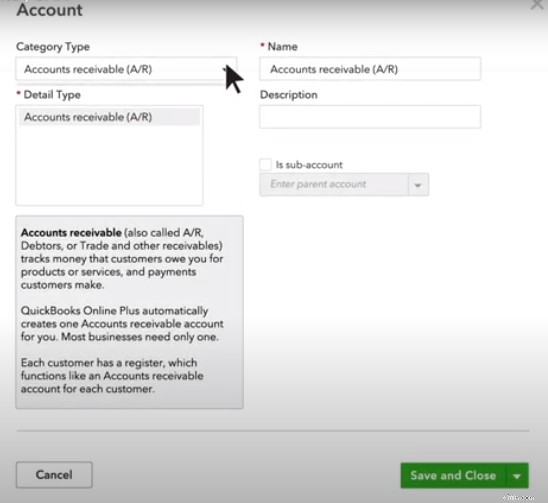Cancel the account dialog

pos(54,475)
